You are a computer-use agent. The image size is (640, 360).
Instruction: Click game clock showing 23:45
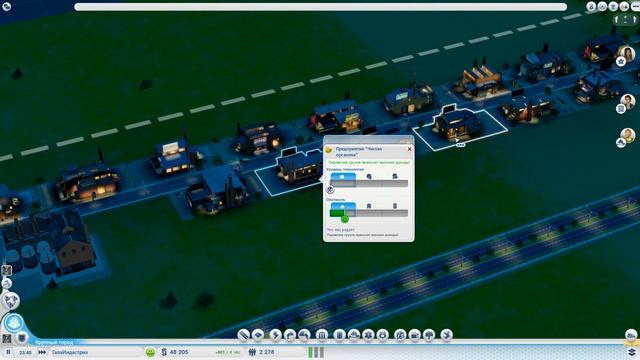click(x=25, y=352)
